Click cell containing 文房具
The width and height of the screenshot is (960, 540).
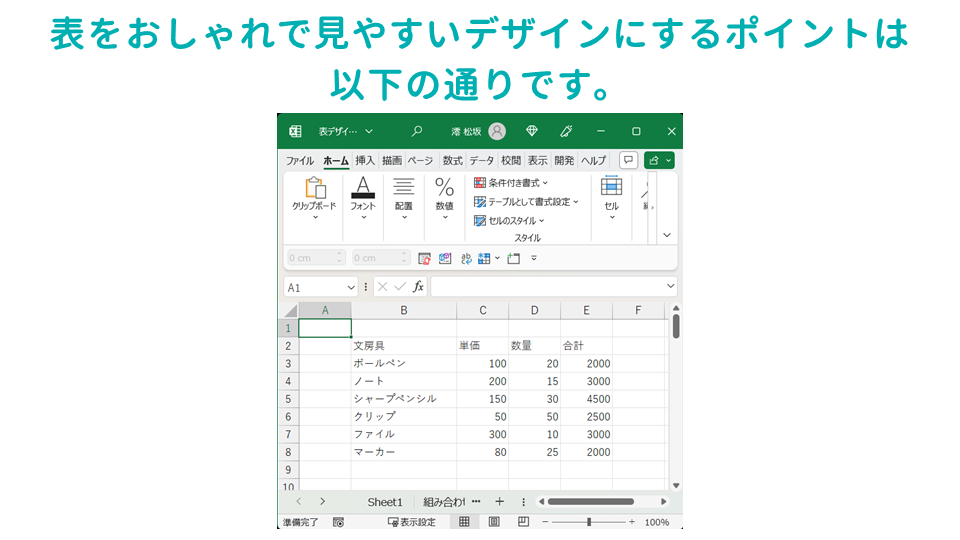(403, 346)
